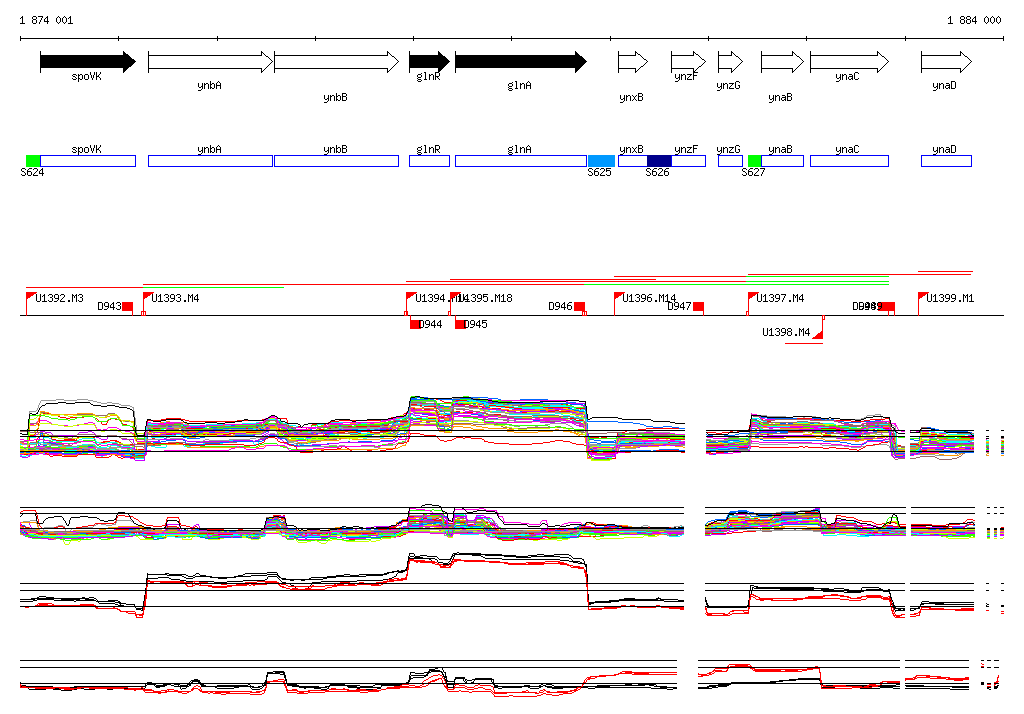Click the U1397.M4 upshift flag marker
Screen dimensions: 1024x714
(x=752, y=298)
